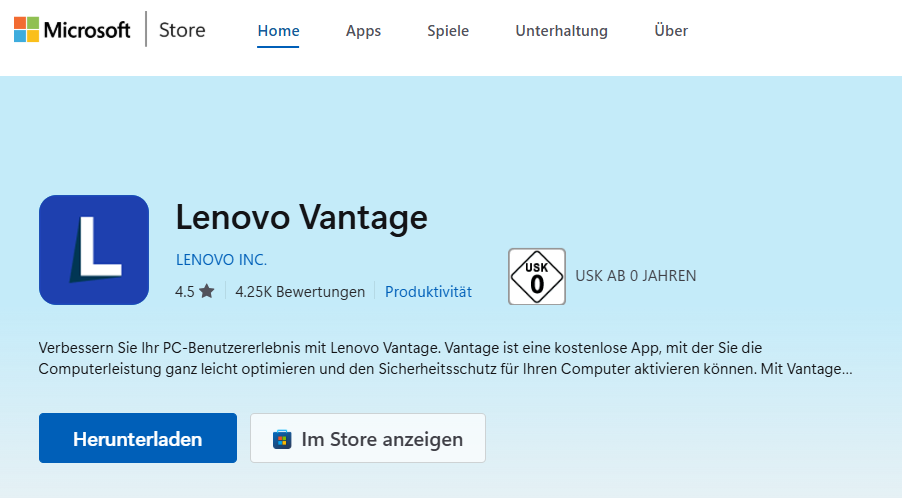Click the Store bag icon in button
902x498 pixels.
pyautogui.click(x=282, y=439)
